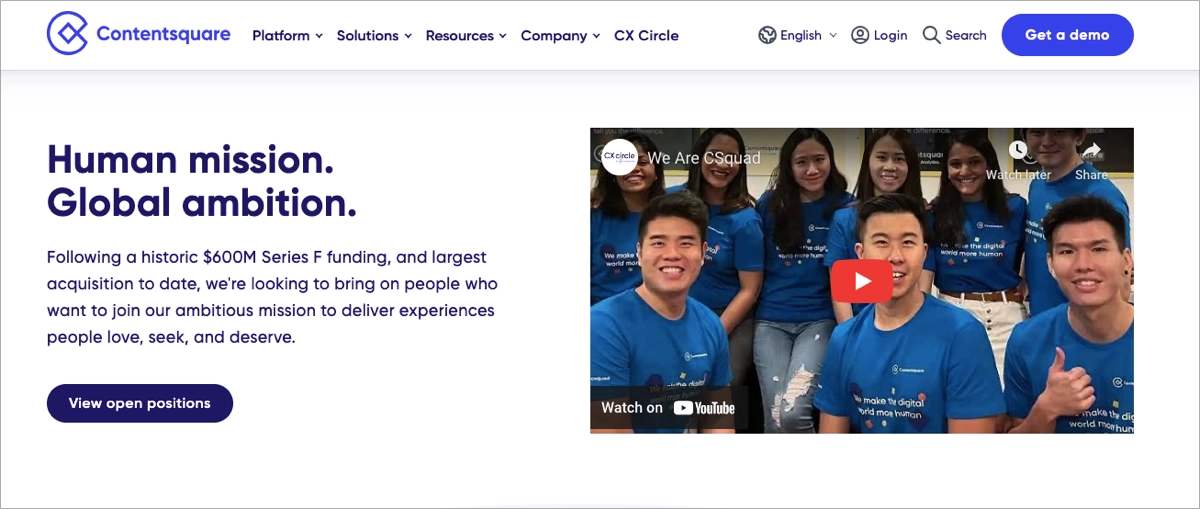Click the user profile Login icon
This screenshot has height=509, width=1200.
point(860,35)
